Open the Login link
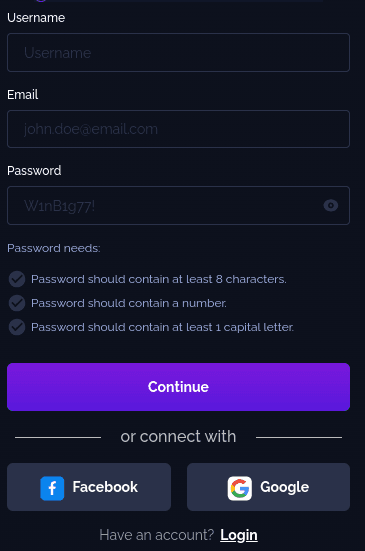 [x=239, y=535]
